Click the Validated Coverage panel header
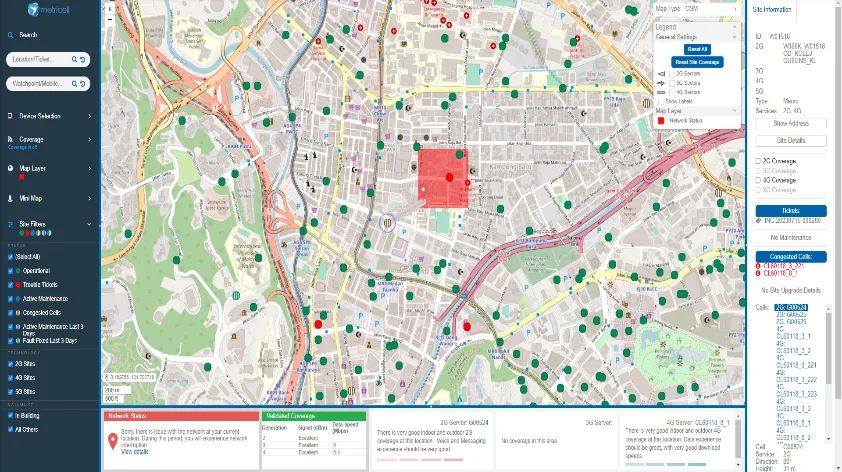Viewport: 842px width, 472px height. pos(314,416)
